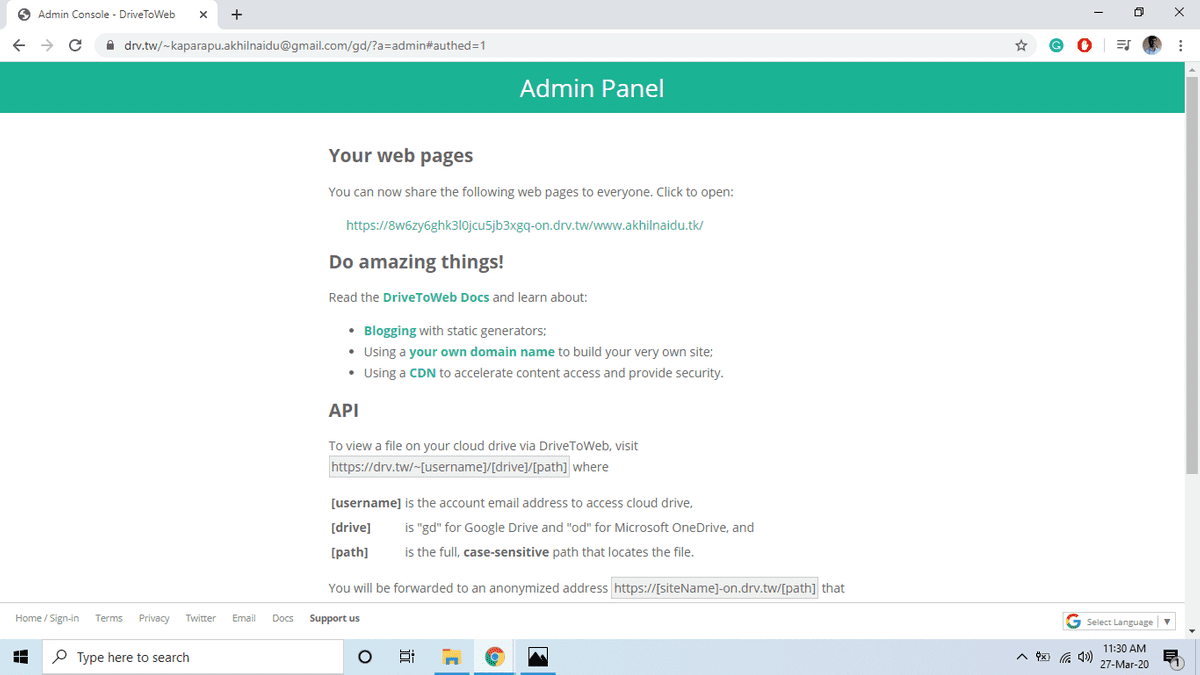Open the Wi-Fi network tray icon
Viewport: 1200px width, 675px height.
pyautogui.click(x=1065, y=657)
